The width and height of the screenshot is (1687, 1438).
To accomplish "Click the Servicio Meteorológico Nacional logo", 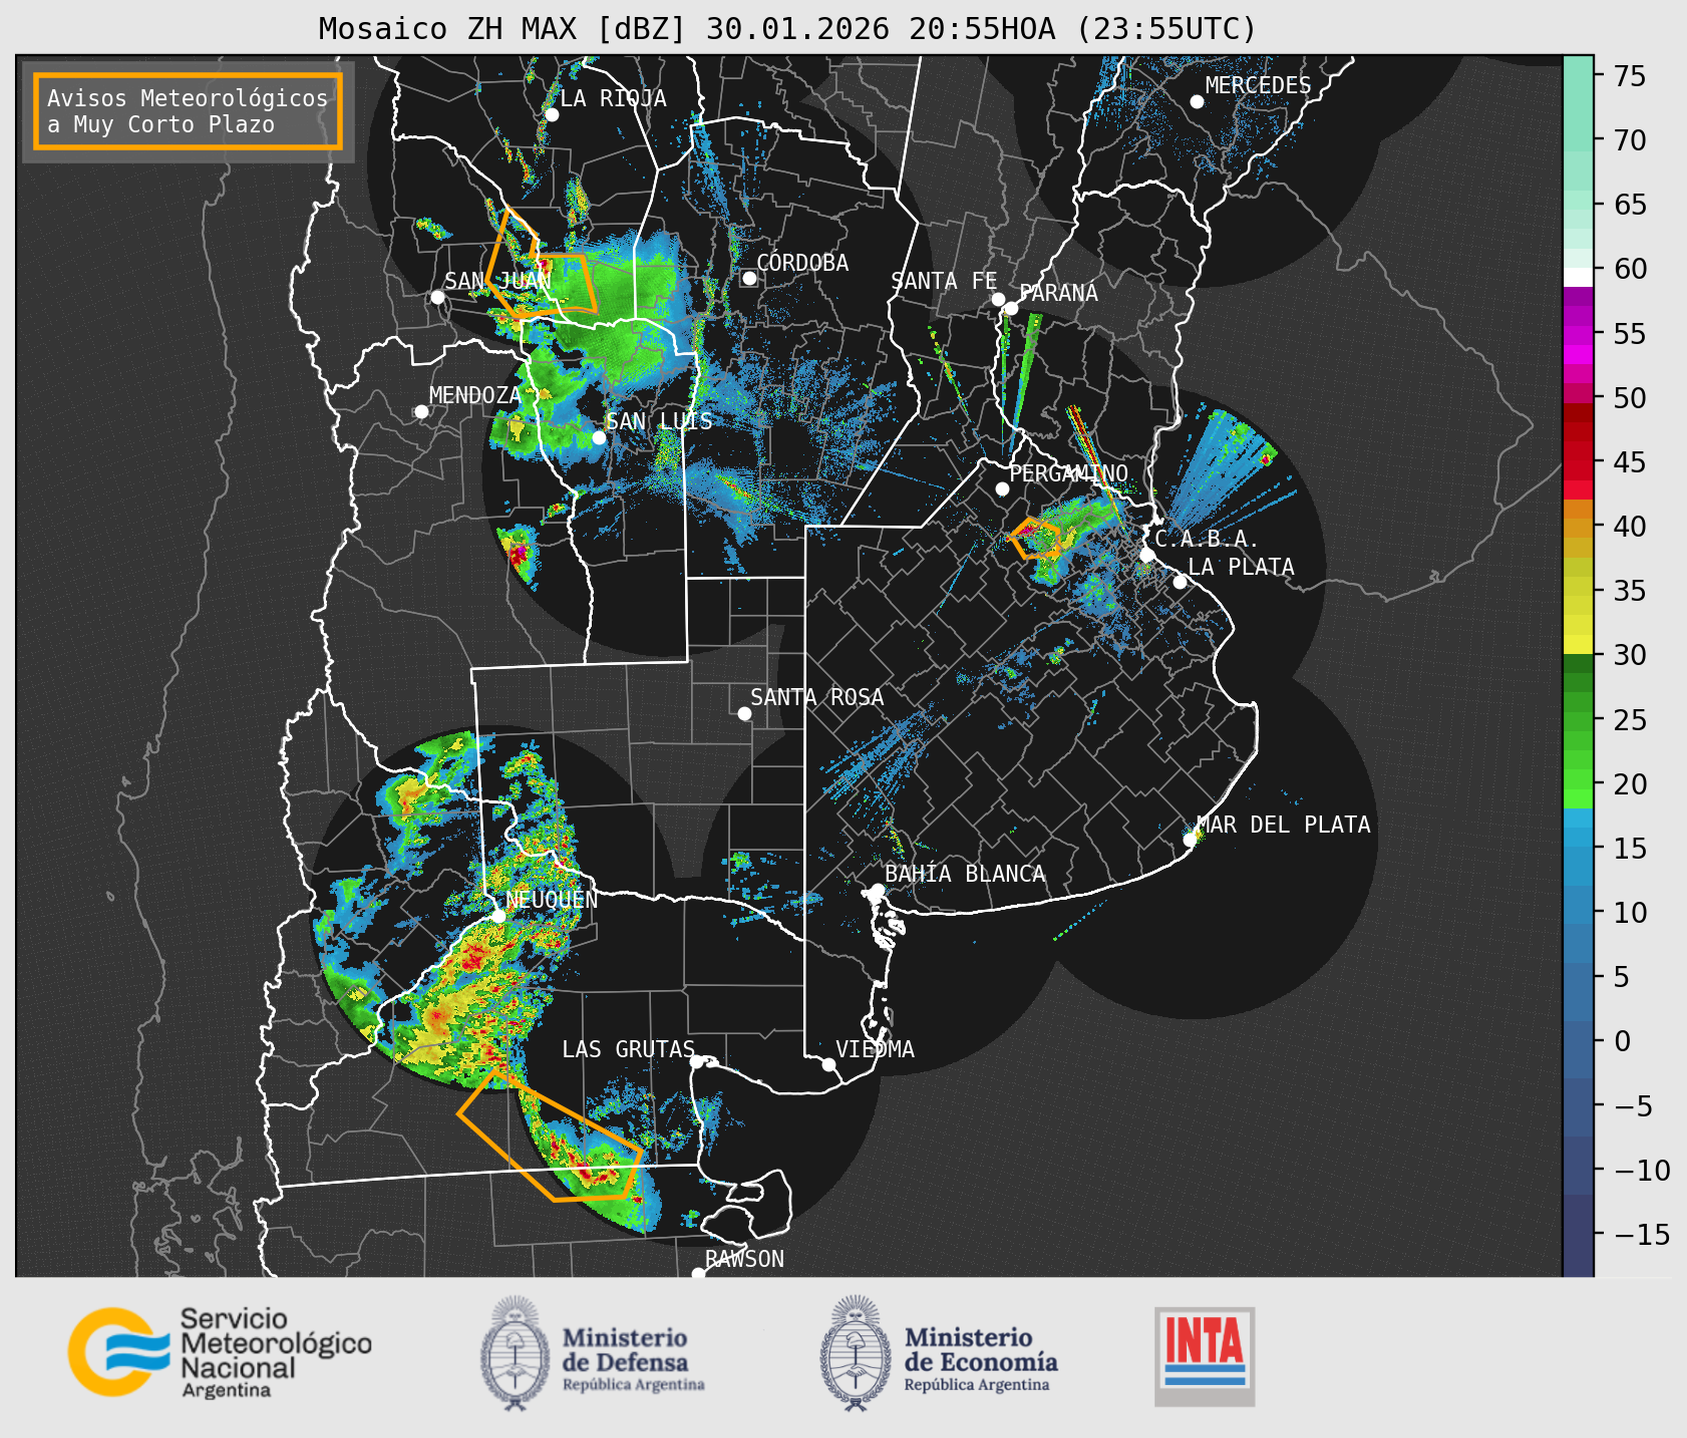I will (x=220, y=1352).
